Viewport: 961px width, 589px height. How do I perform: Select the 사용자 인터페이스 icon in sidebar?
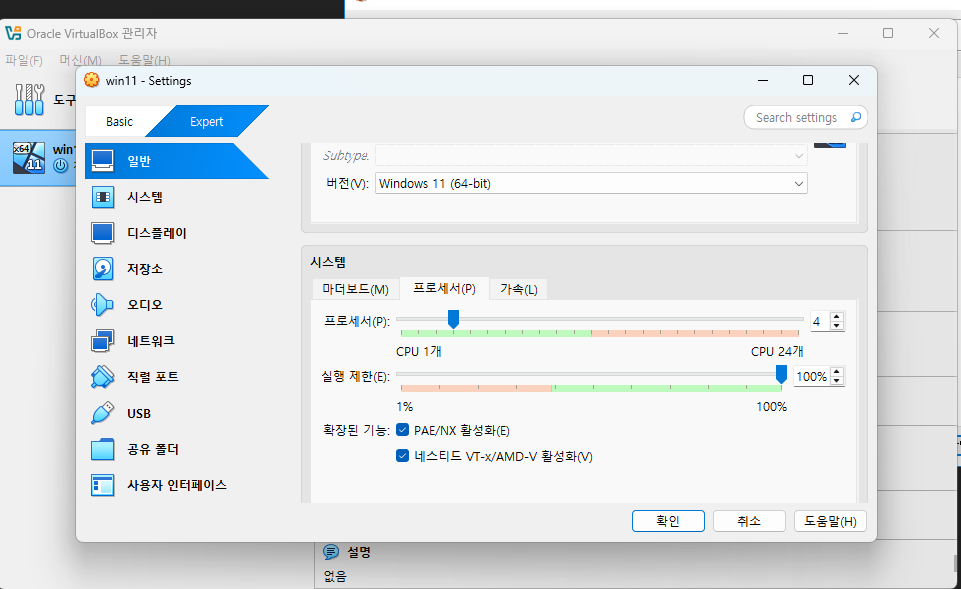coord(102,485)
